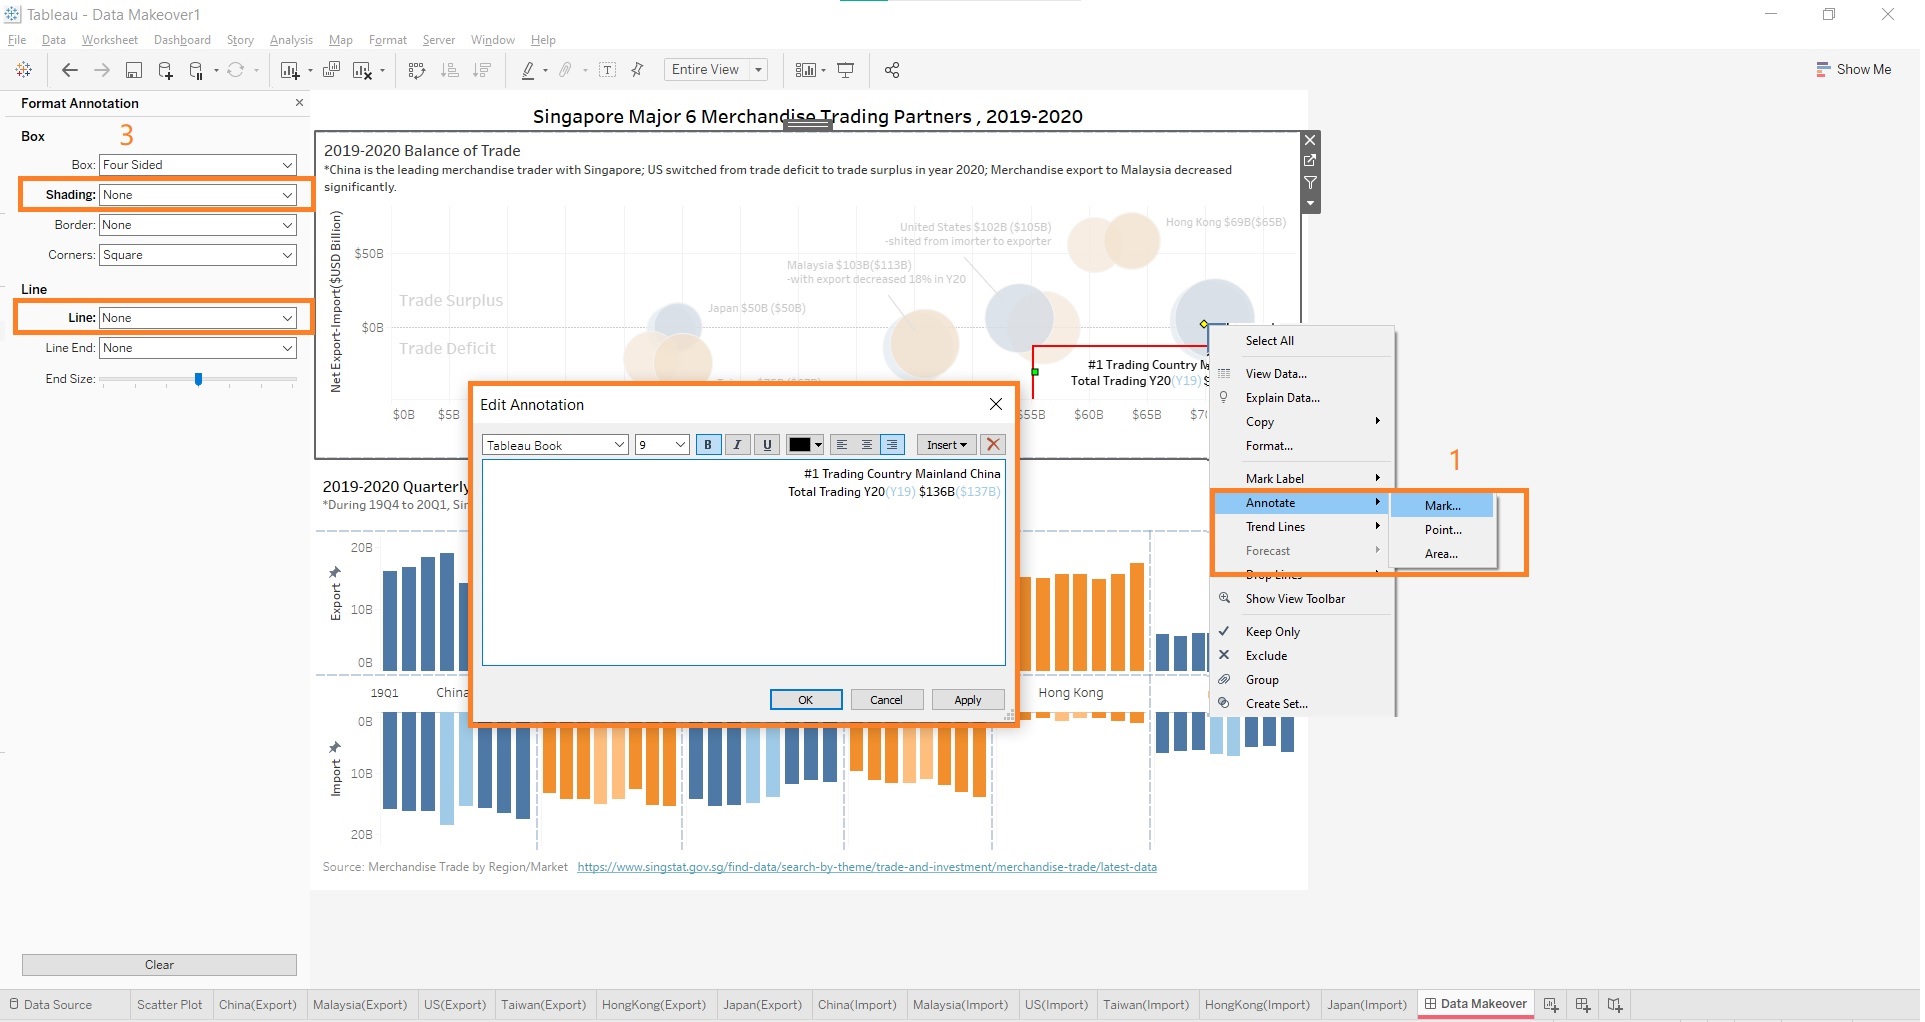Open the Box style dropdown (Four Sided)
This screenshot has width=1925, height=1022.
[198, 165]
